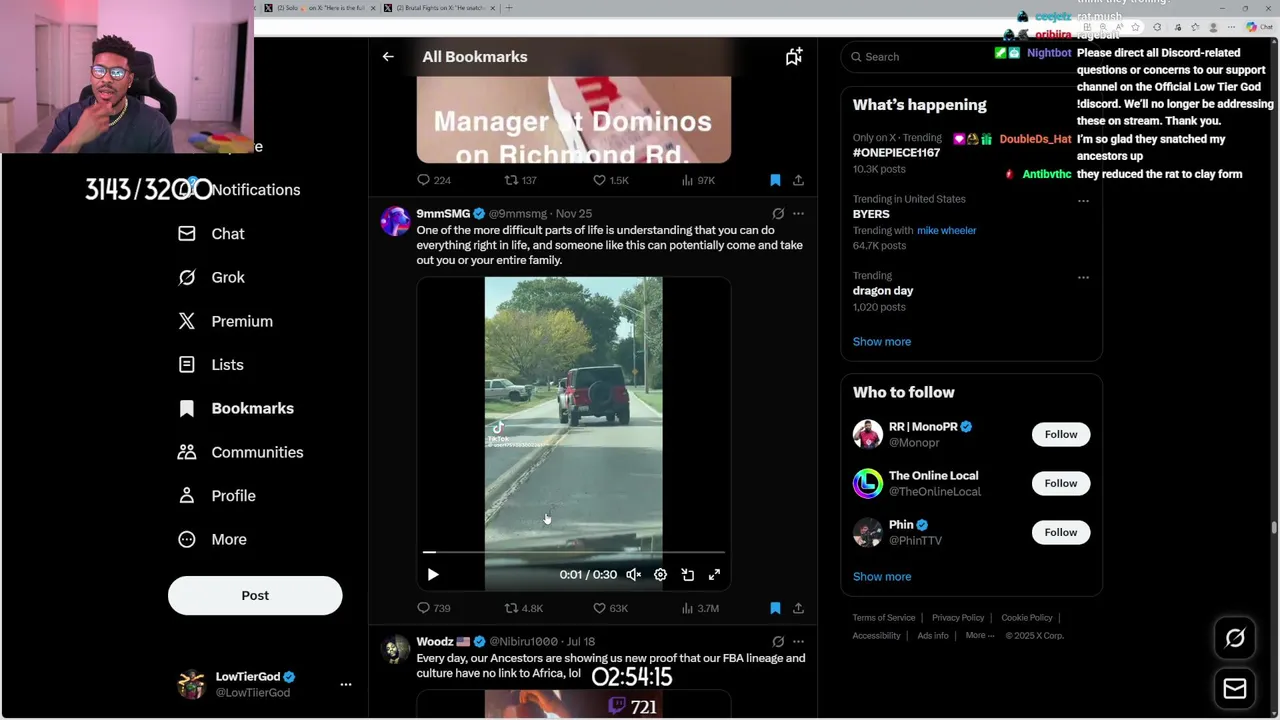Reply to 9mmSMG post with 739 replies
The image size is (1280, 720).
pos(434,608)
